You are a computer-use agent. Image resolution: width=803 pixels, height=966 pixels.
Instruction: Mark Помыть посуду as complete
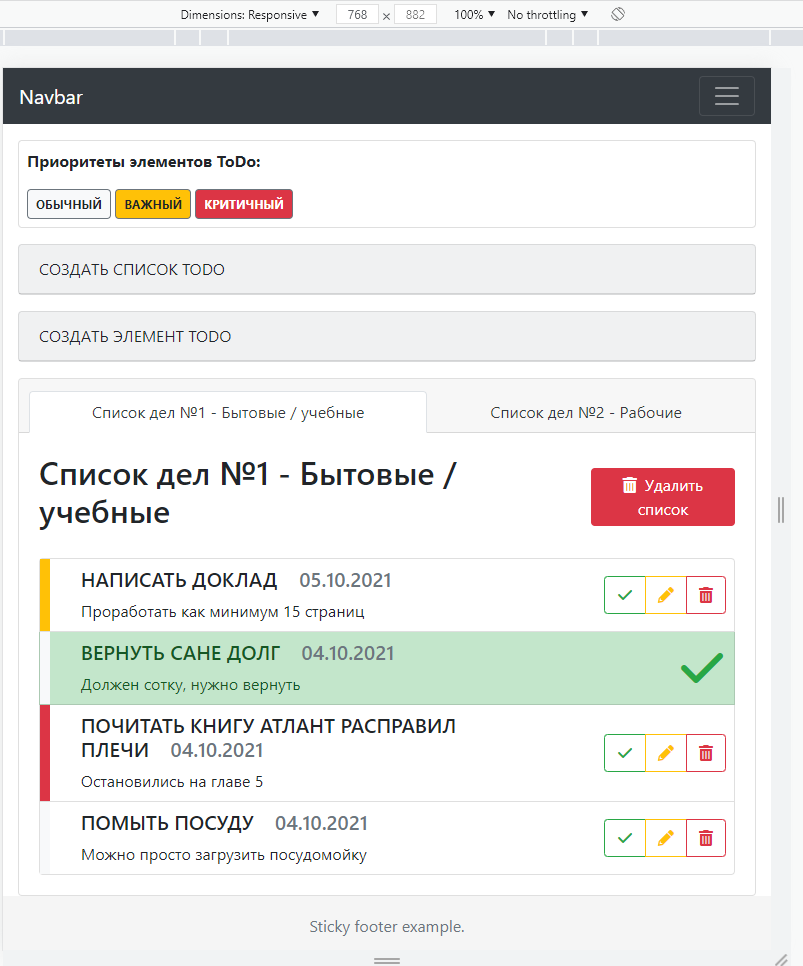624,838
